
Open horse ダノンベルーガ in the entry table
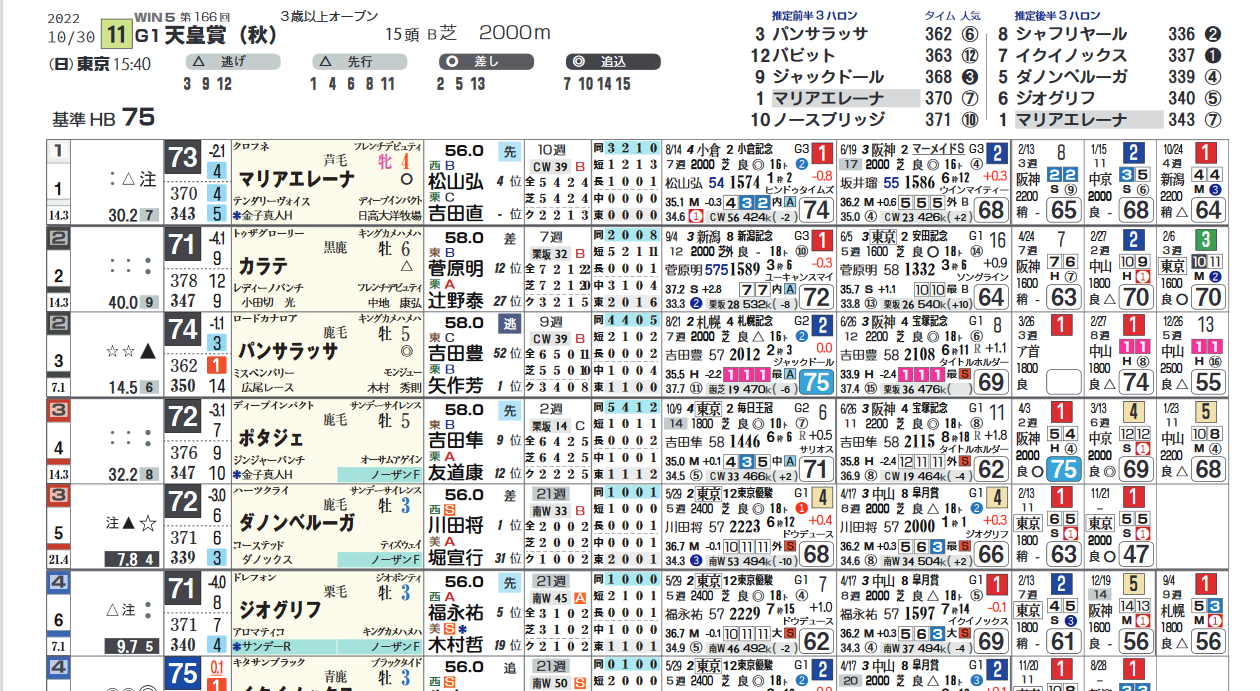[x=296, y=523]
